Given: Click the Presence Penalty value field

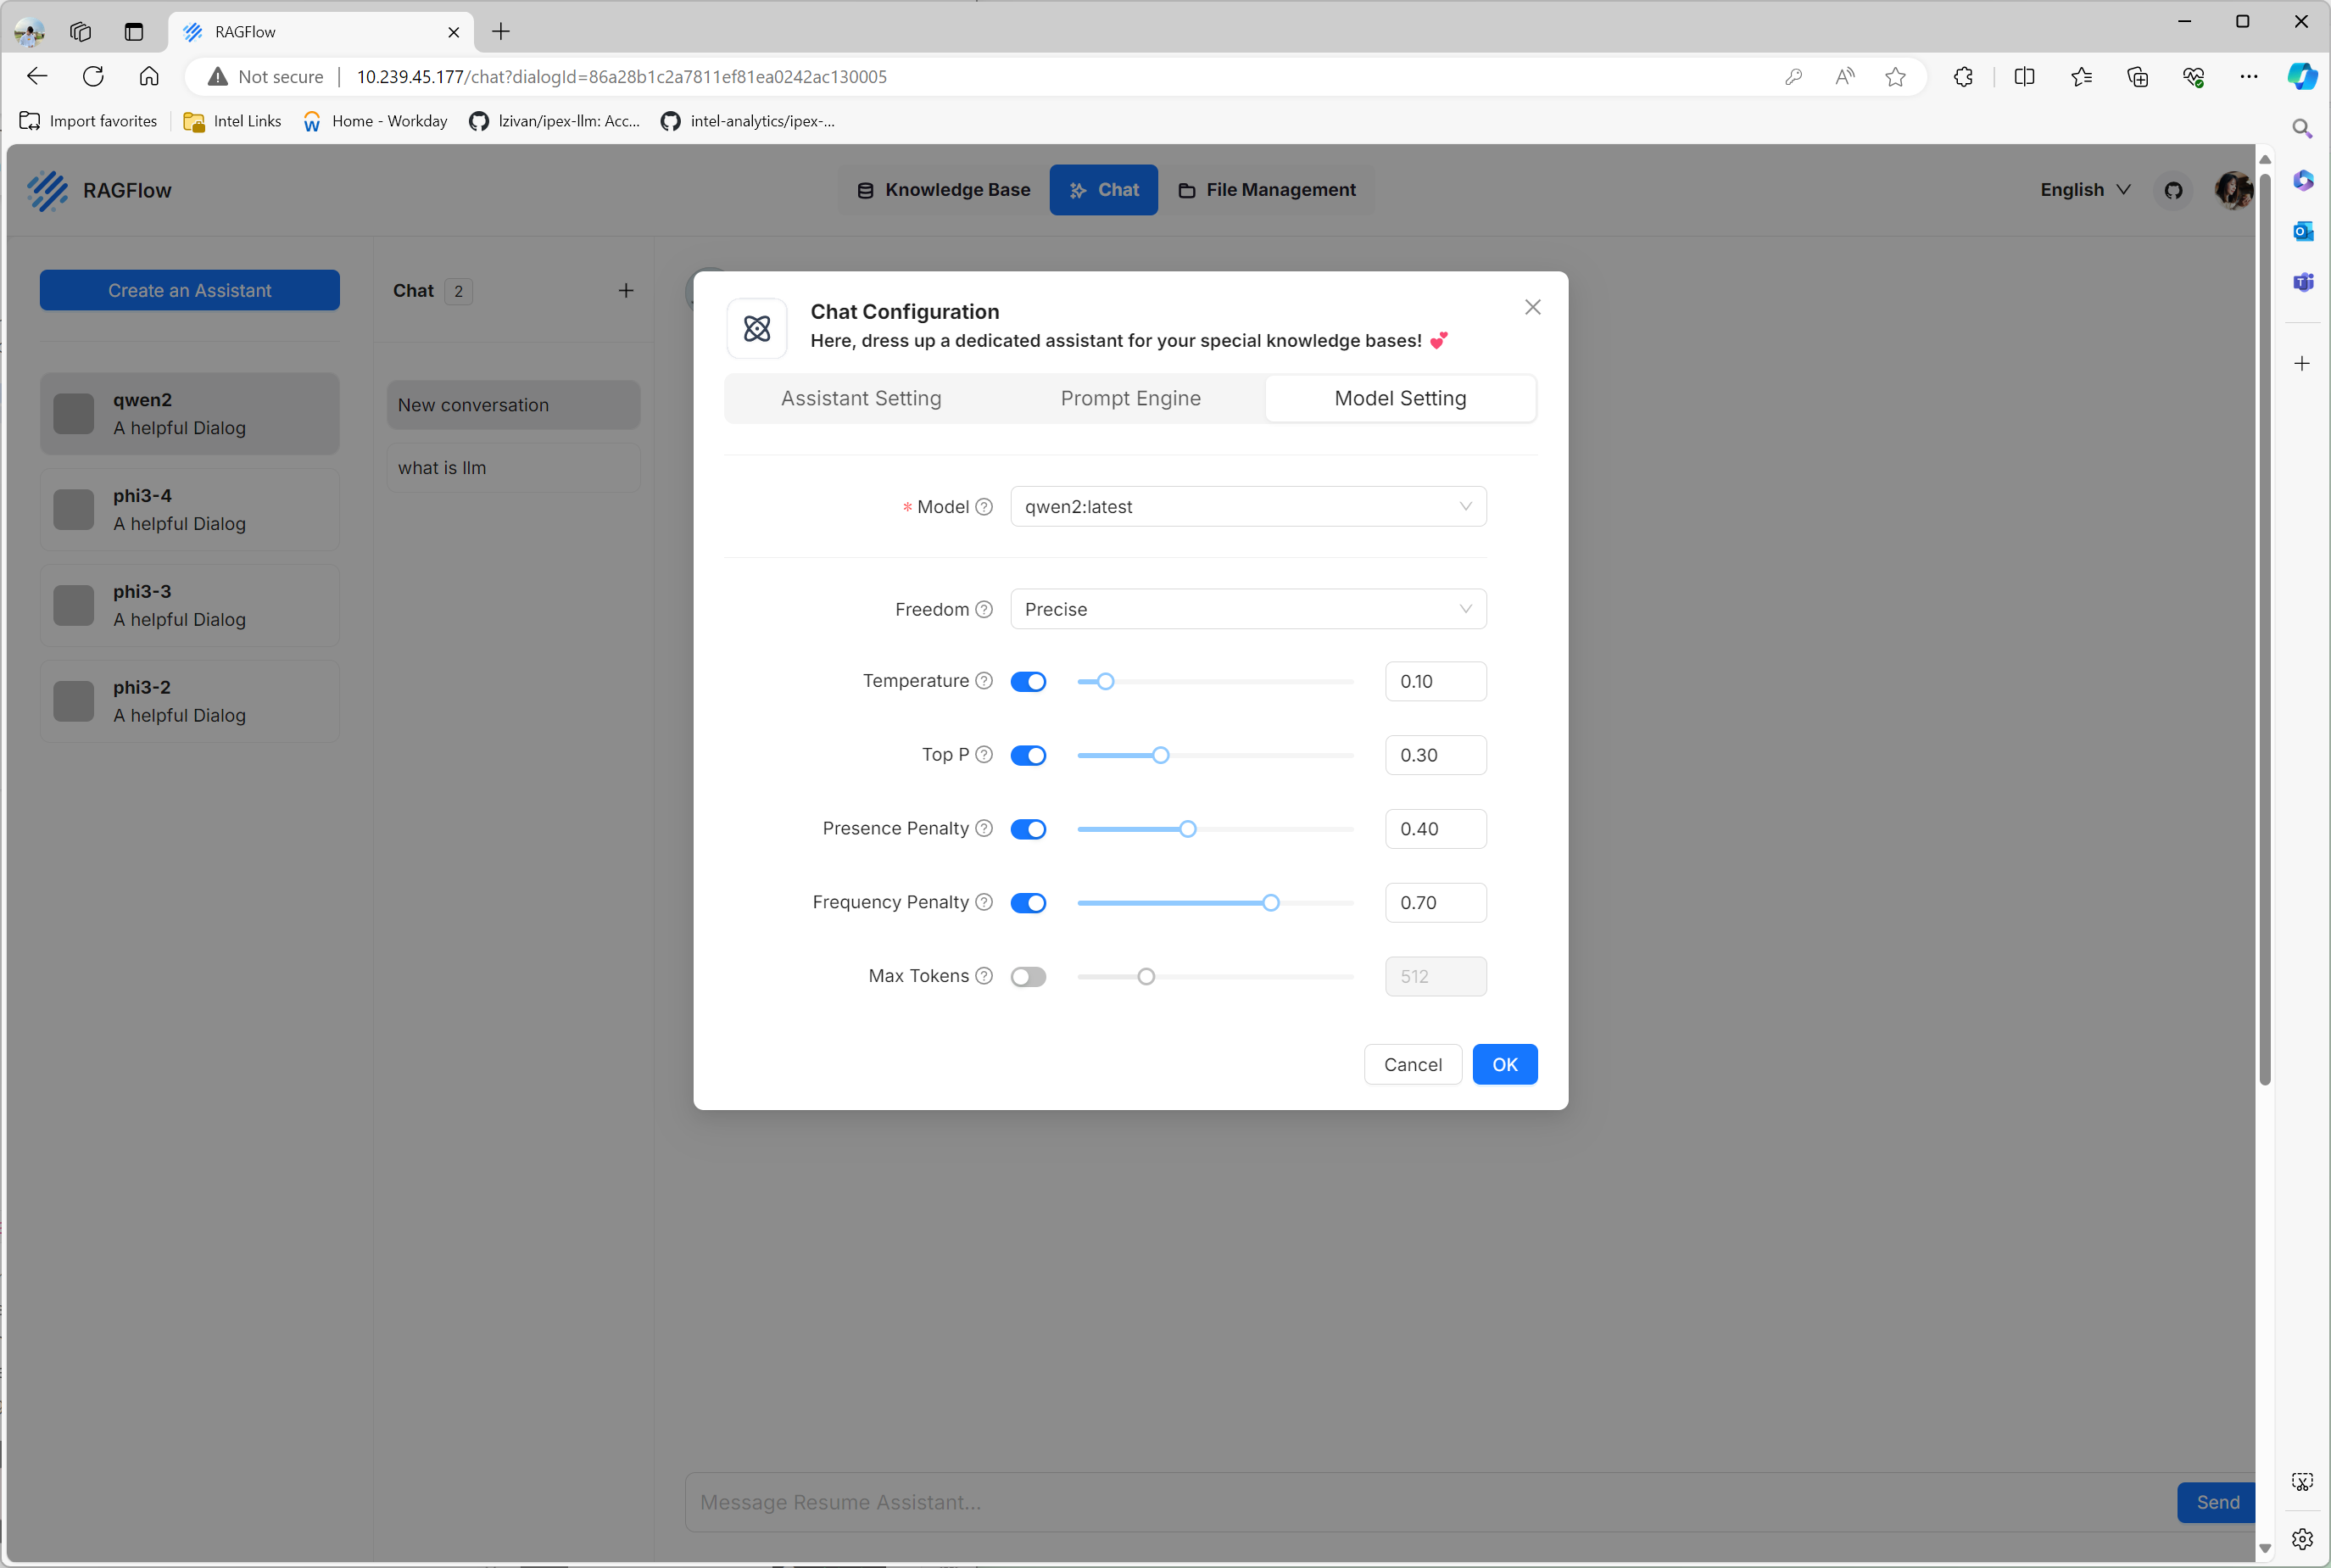Looking at the screenshot, I should coord(1435,829).
